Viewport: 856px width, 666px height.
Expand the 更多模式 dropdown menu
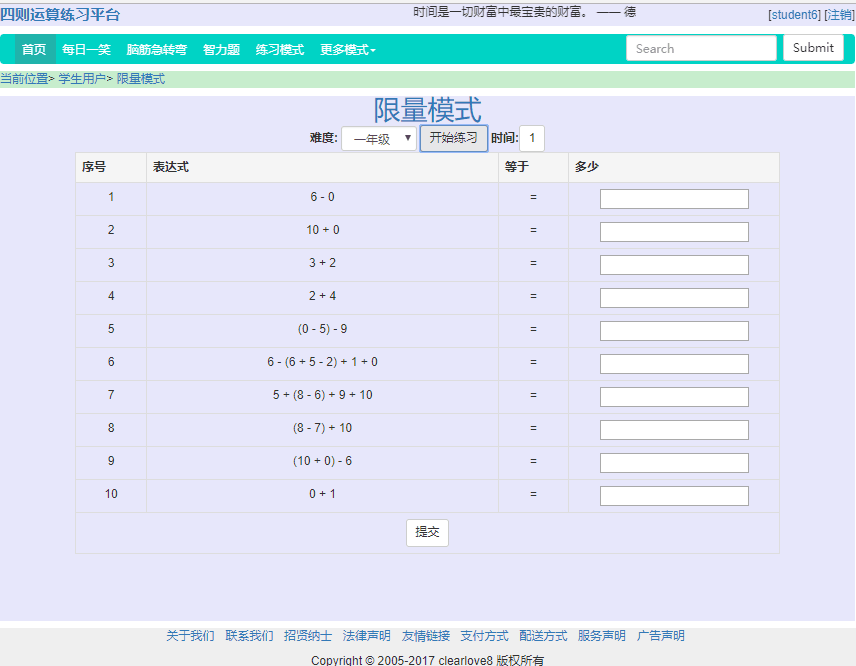point(348,50)
